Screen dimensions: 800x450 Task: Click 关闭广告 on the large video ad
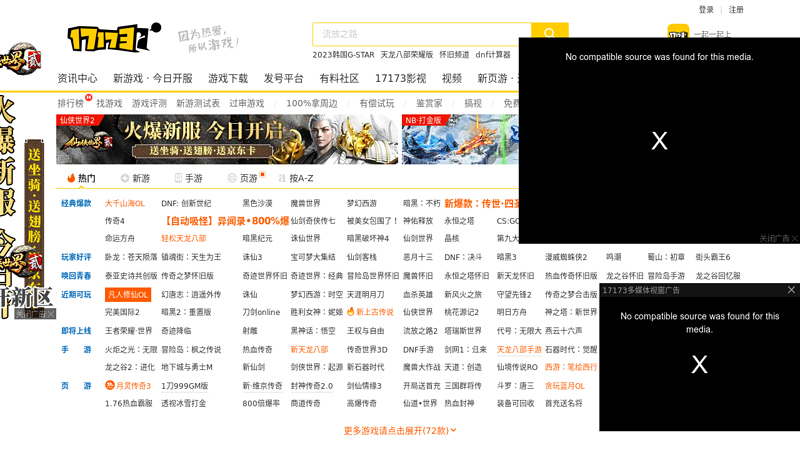pyautogui.click(x=778, y=238)
